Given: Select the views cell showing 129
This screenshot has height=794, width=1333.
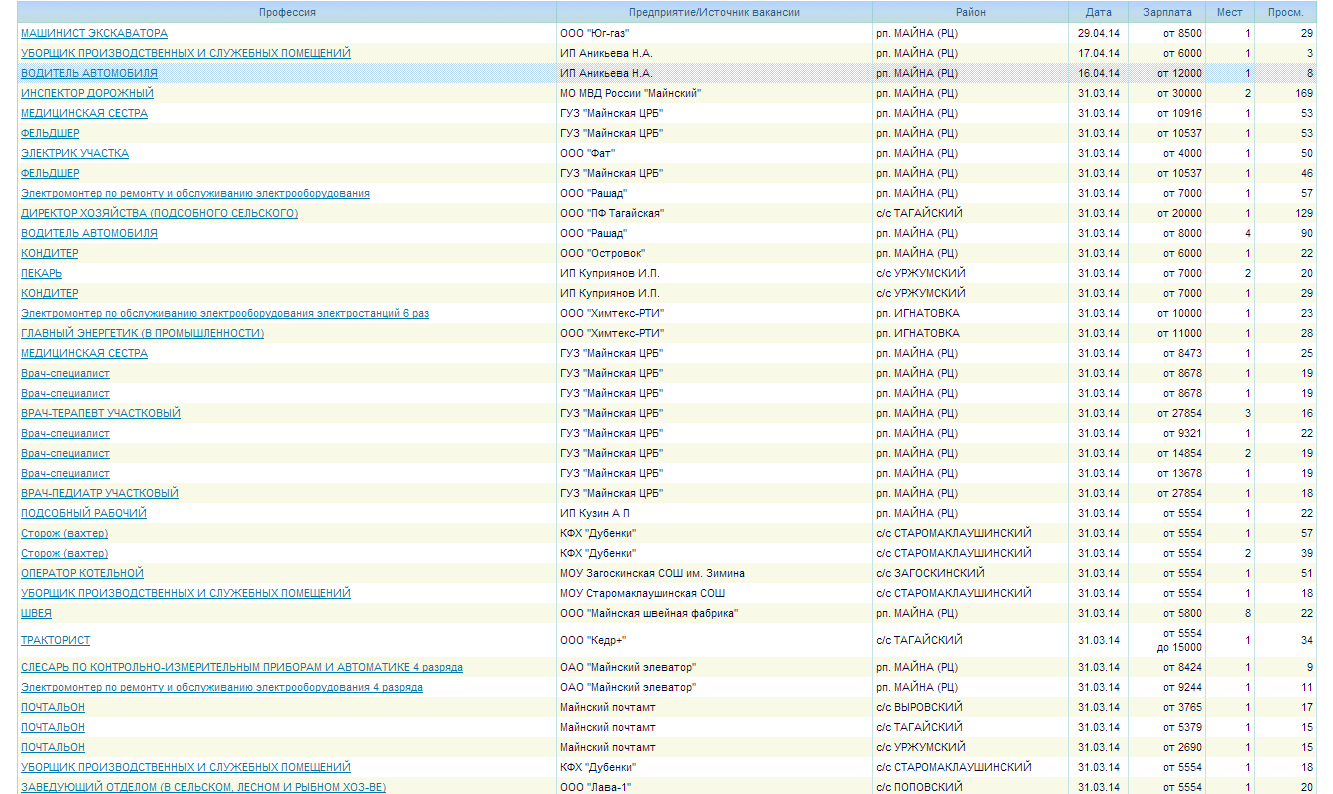Looking at the screenshot, I should (1285, 213).
